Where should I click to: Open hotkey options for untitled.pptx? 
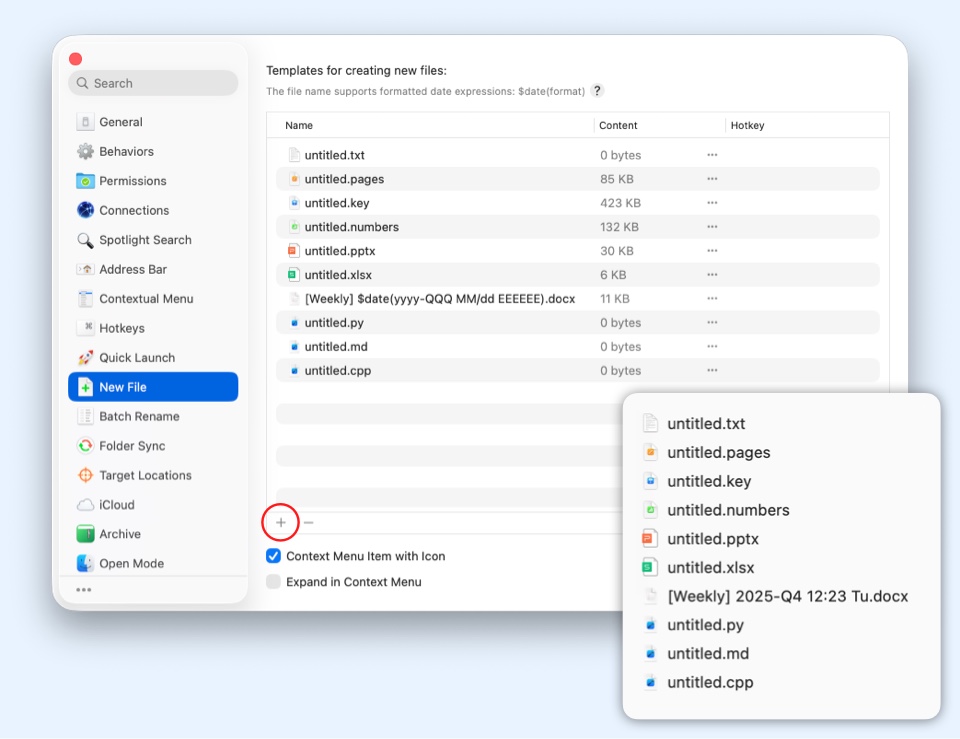pyautogui.click(x=713, y=251)
